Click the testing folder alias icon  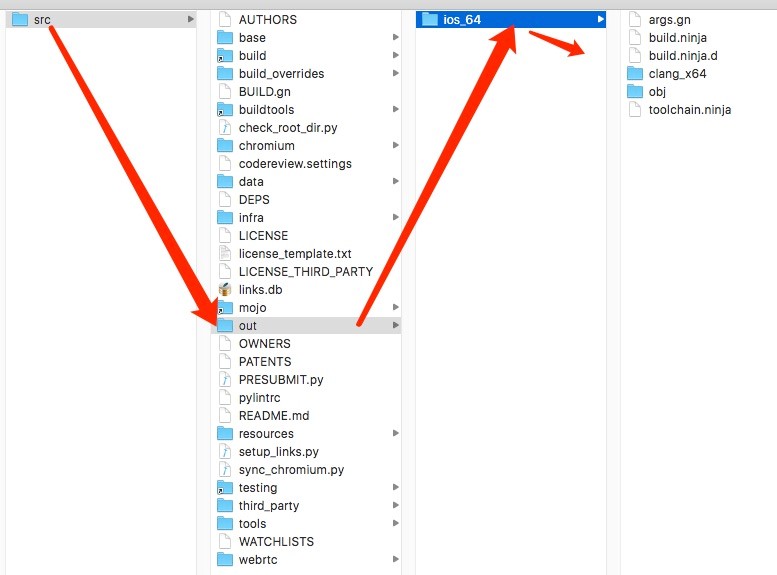coord(225,488)
